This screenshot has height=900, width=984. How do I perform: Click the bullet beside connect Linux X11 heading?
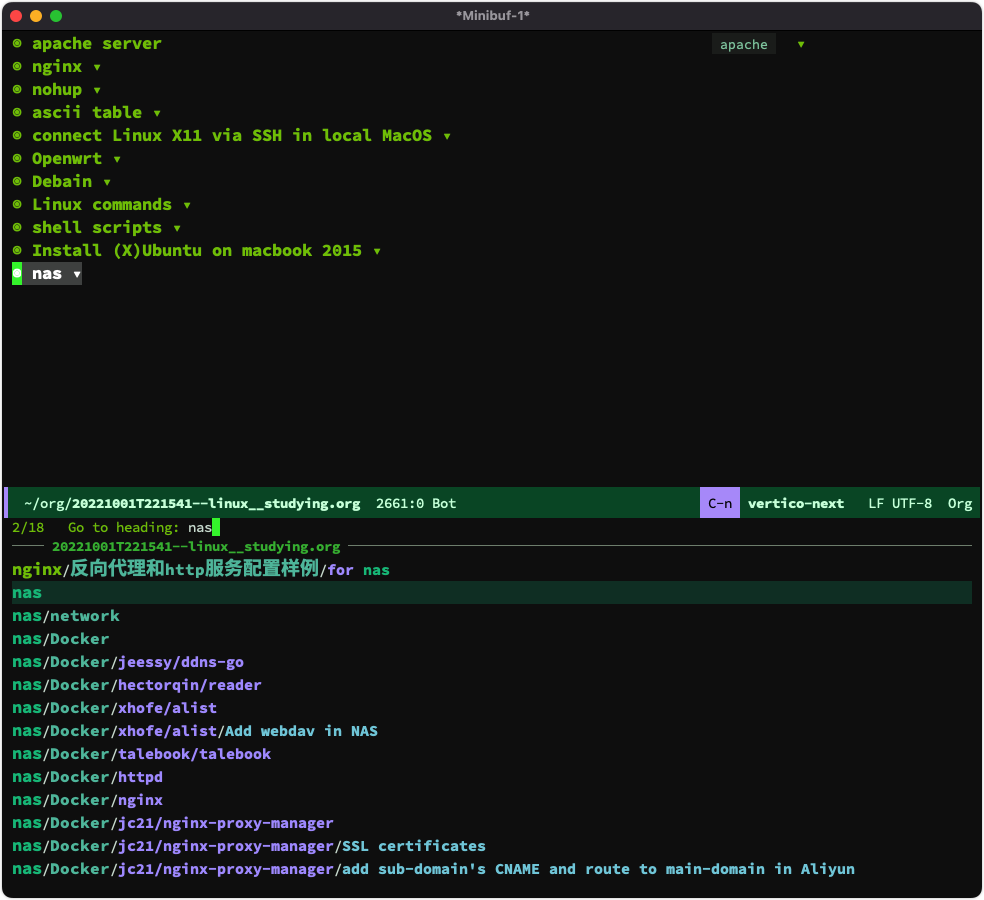(18, 136)
